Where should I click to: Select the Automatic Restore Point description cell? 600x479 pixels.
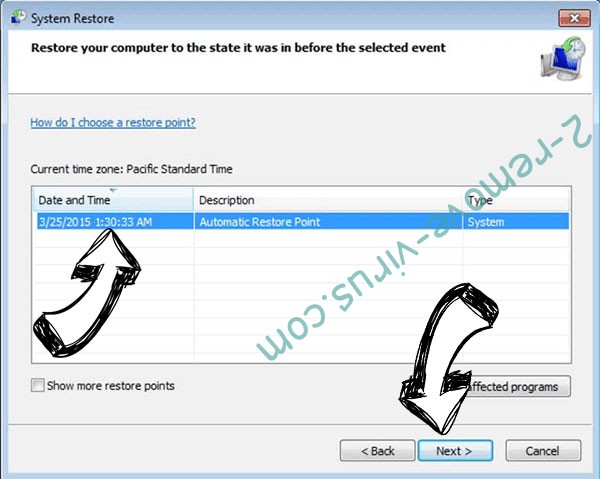click(259, 222)
